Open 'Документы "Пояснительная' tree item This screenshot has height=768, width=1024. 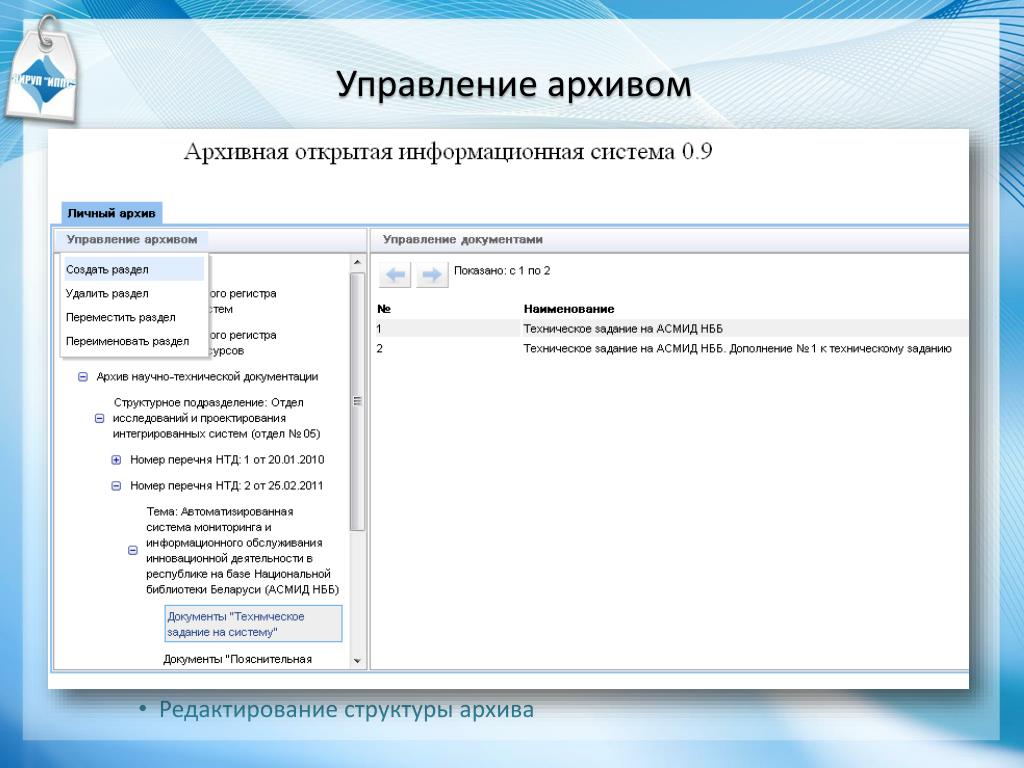[237, 659]
